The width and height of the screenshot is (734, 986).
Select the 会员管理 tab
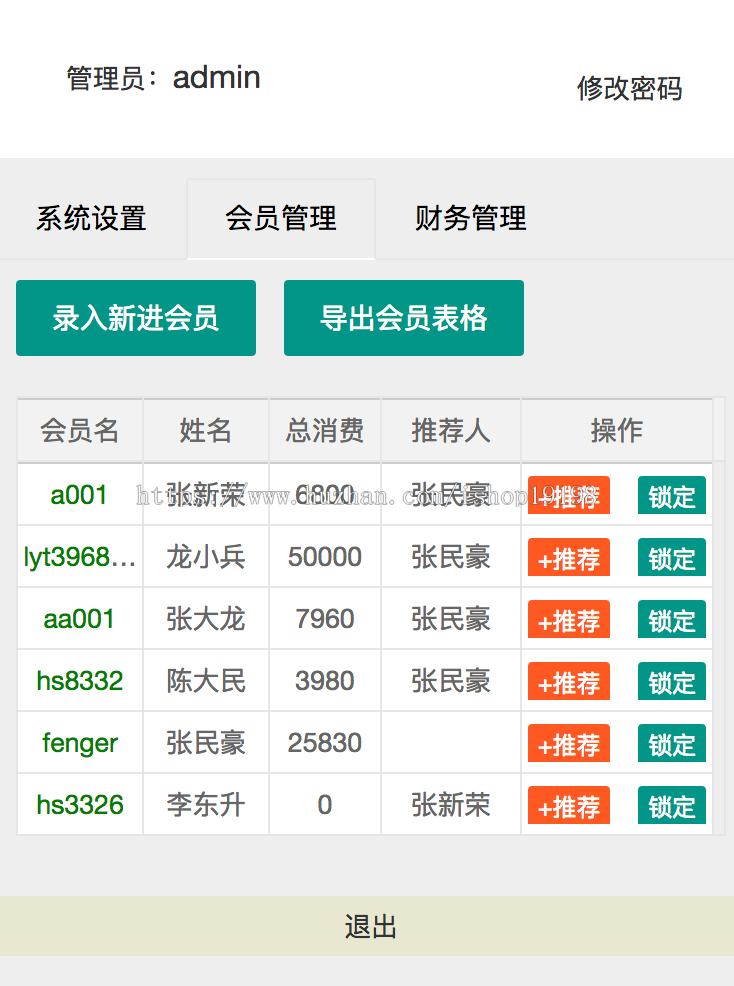tap(281, 219)
